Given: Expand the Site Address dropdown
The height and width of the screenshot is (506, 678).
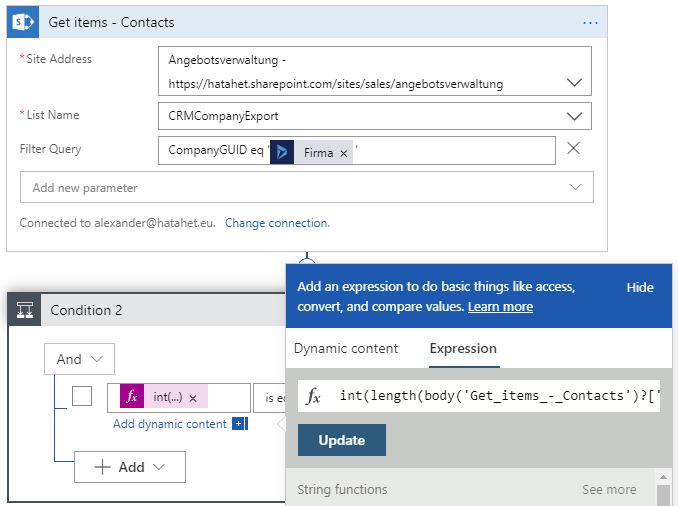Looking at the screenshot, I should [574, 82].
